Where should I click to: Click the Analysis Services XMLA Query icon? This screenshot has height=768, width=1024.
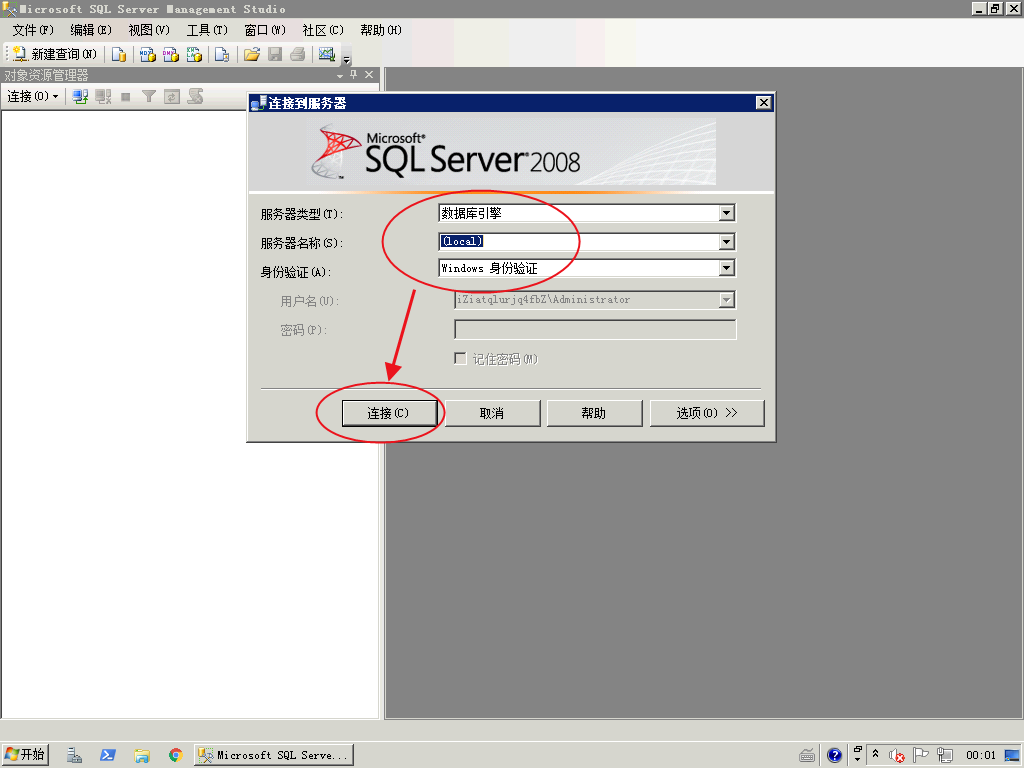coord(195,54)
